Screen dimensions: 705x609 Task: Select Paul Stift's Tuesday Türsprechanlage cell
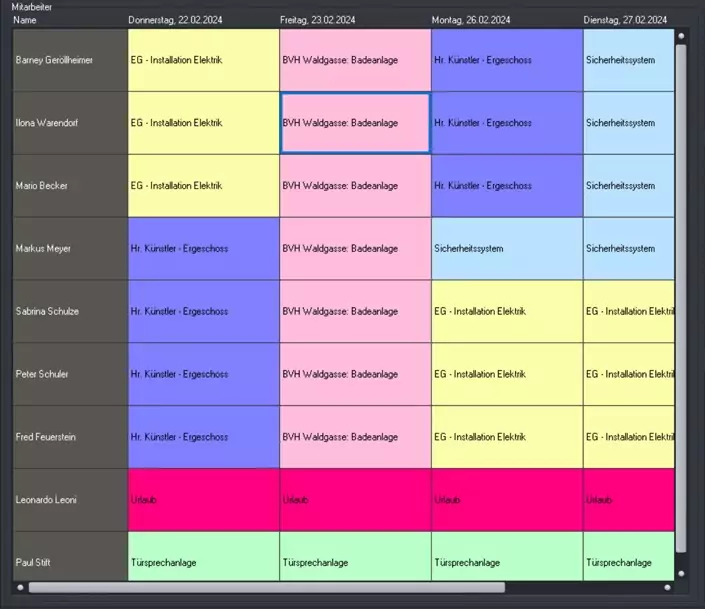click(x=629, y=556)
